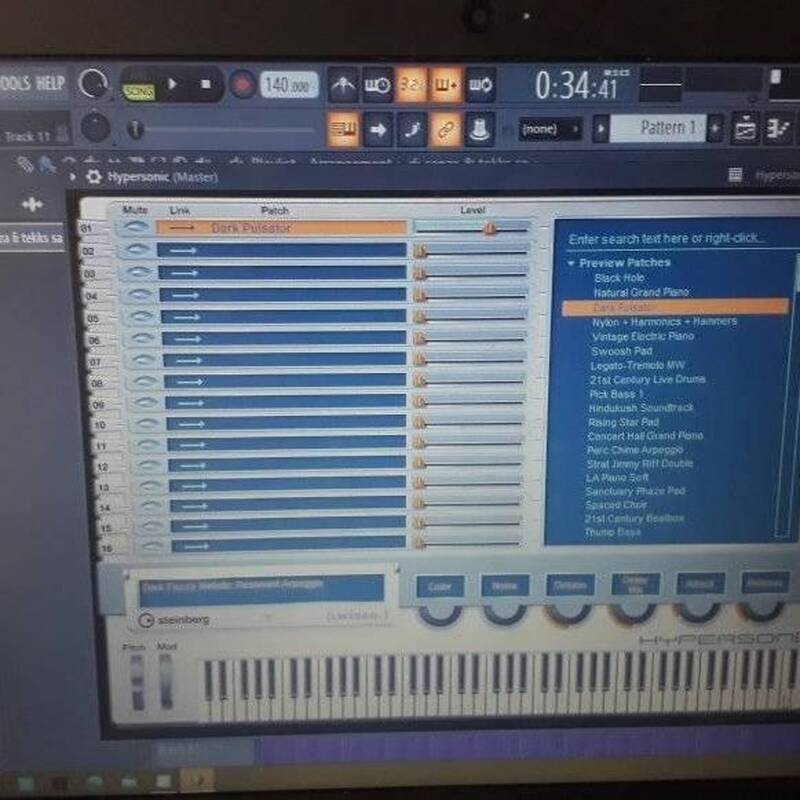Toggle mute on Hypersonic channel 05
Image resolution: width=800 pixels, height=800 pixels.
coord(142,317)
